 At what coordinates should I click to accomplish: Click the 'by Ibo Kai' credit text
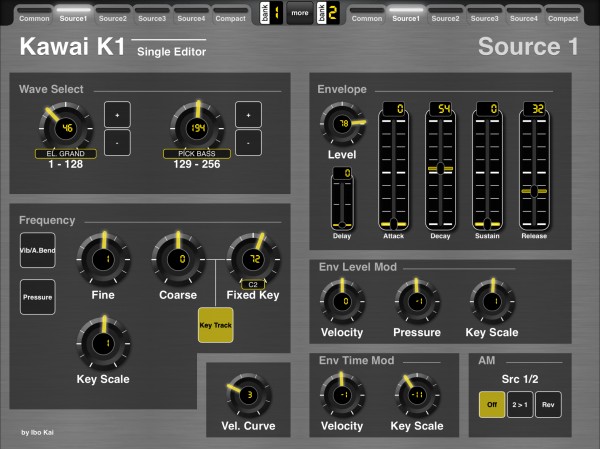pyautogui.click(x=37, y=432)
